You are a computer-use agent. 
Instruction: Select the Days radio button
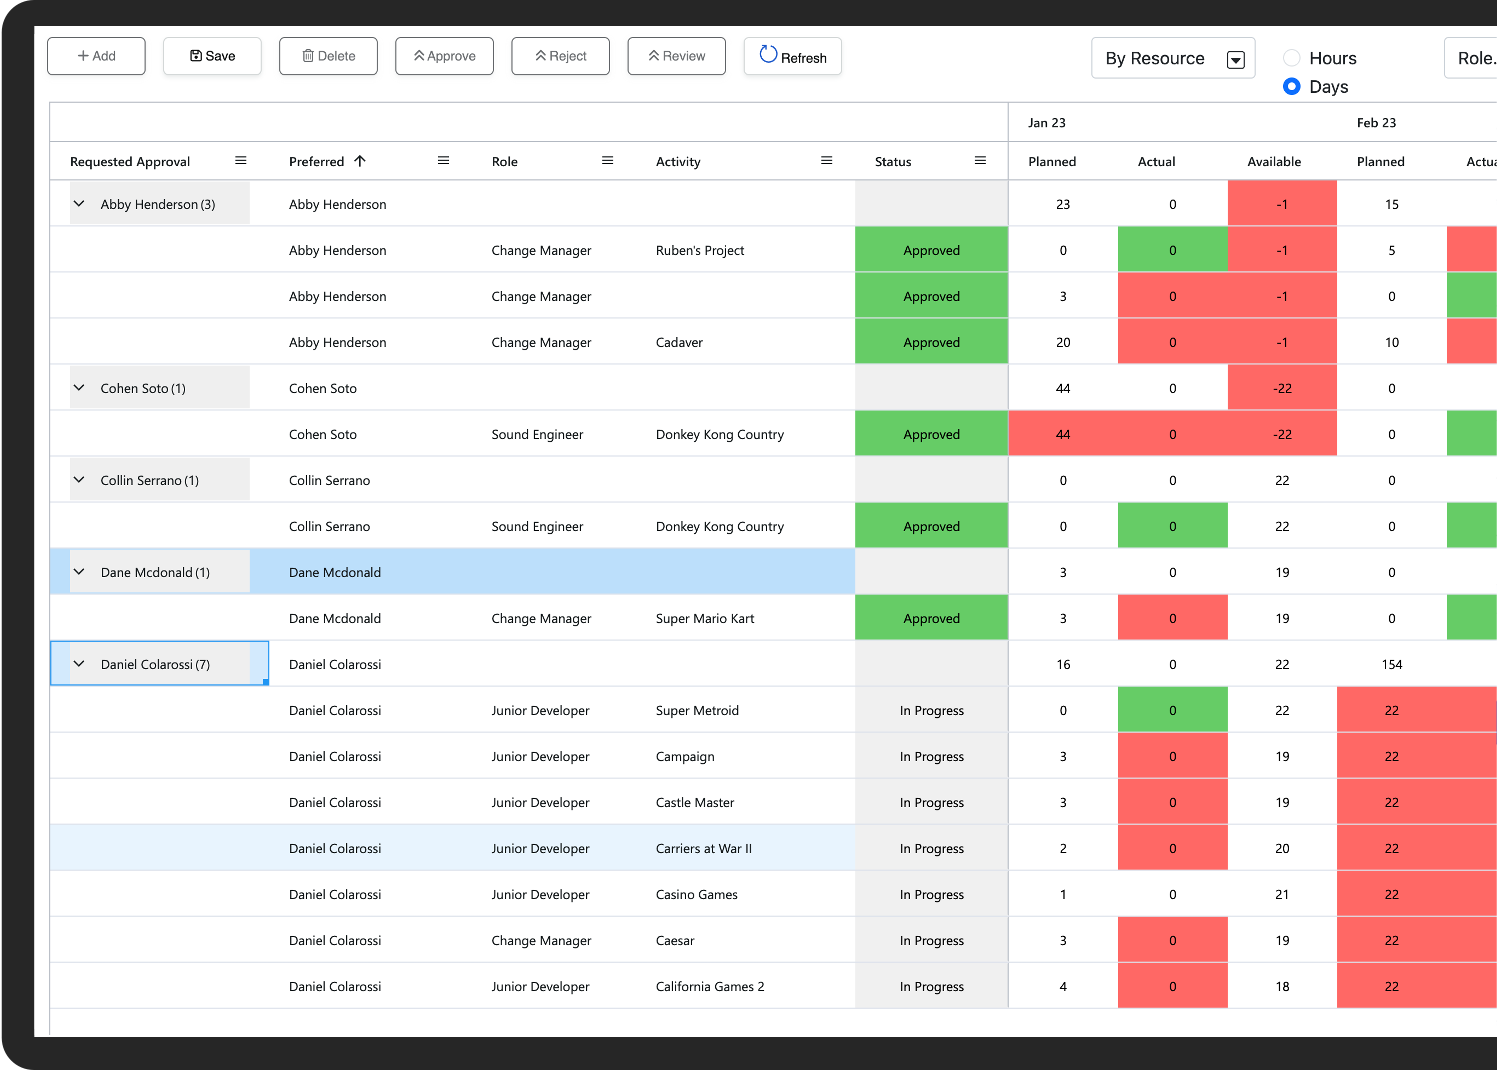pos(1291,87)
